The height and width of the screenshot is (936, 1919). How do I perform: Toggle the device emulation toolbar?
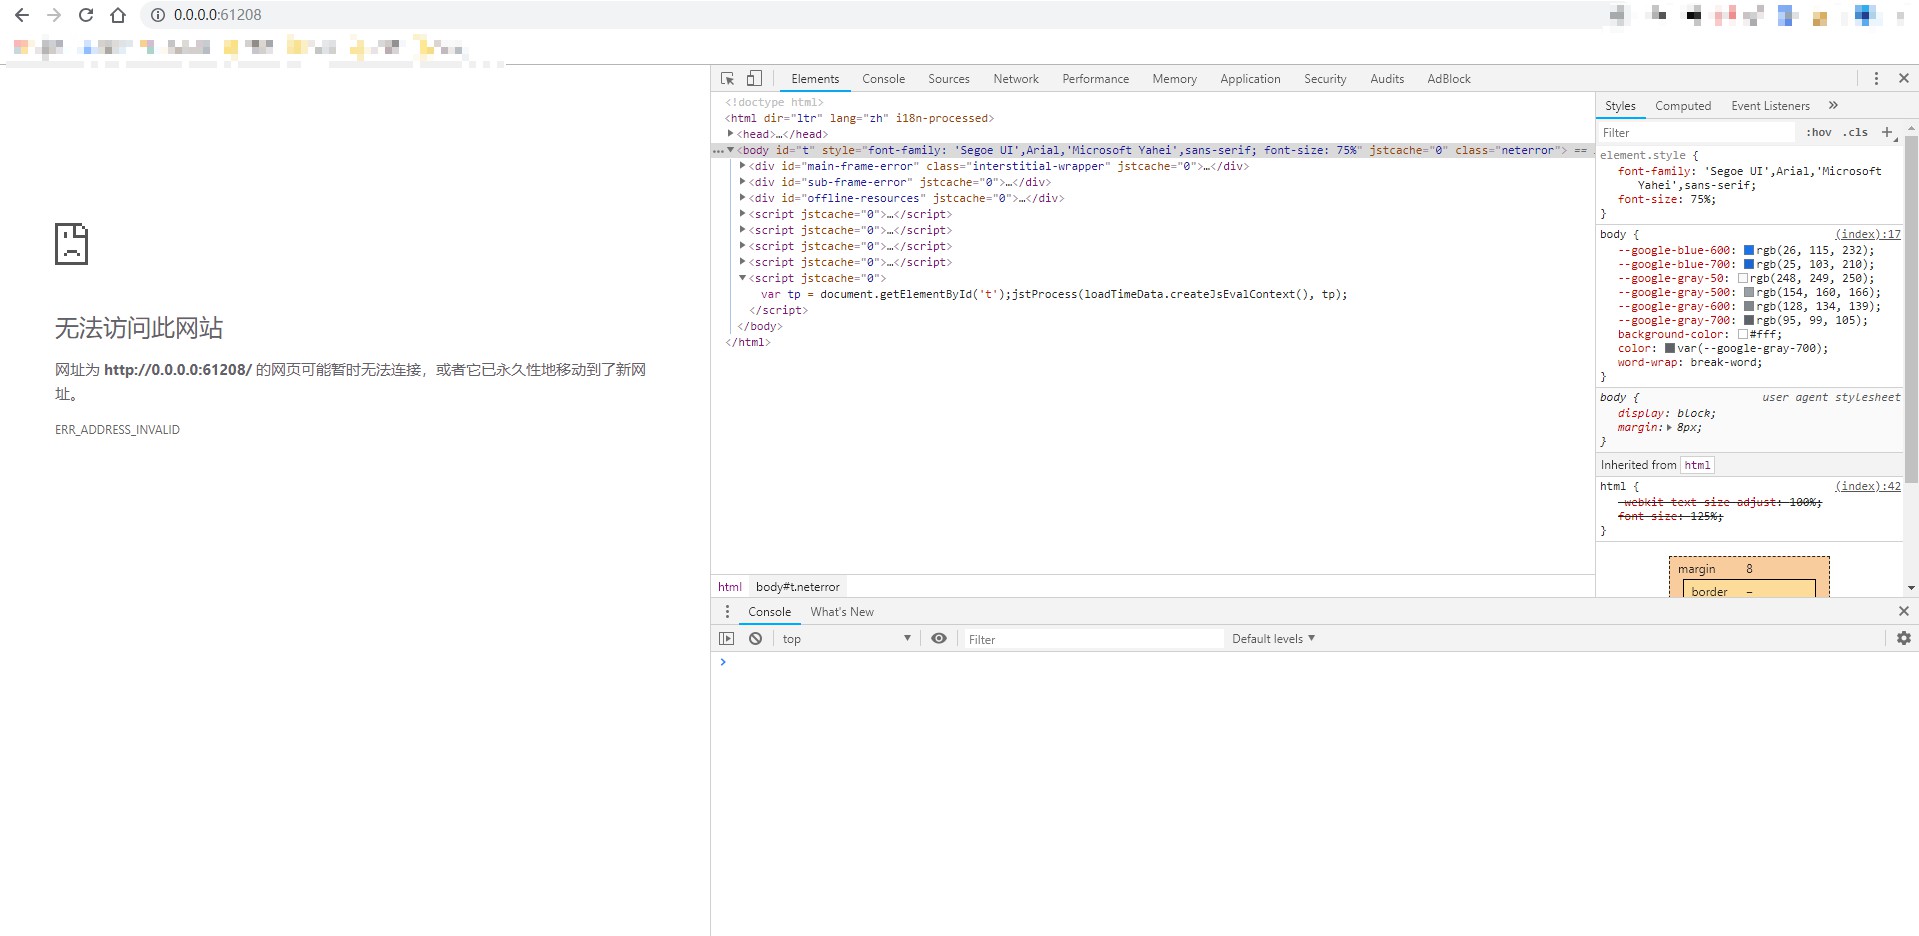(753, 78)
